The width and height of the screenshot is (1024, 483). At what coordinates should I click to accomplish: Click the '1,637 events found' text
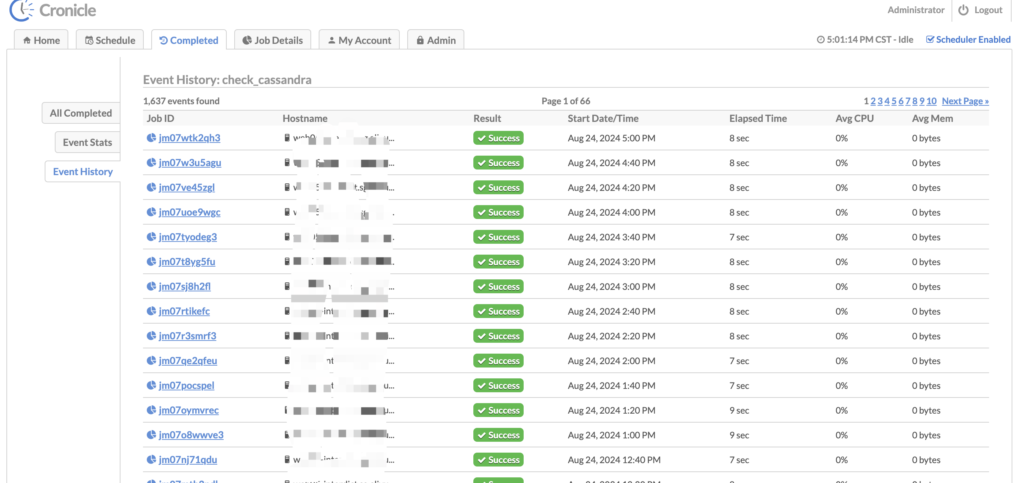[x=182, y=101]
